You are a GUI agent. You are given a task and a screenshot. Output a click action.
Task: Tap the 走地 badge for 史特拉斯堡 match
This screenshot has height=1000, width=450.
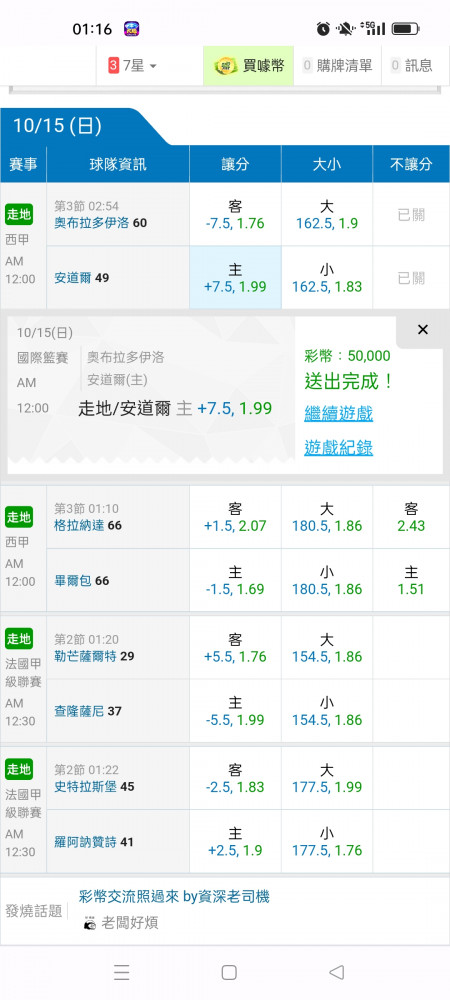coord(19,769)
